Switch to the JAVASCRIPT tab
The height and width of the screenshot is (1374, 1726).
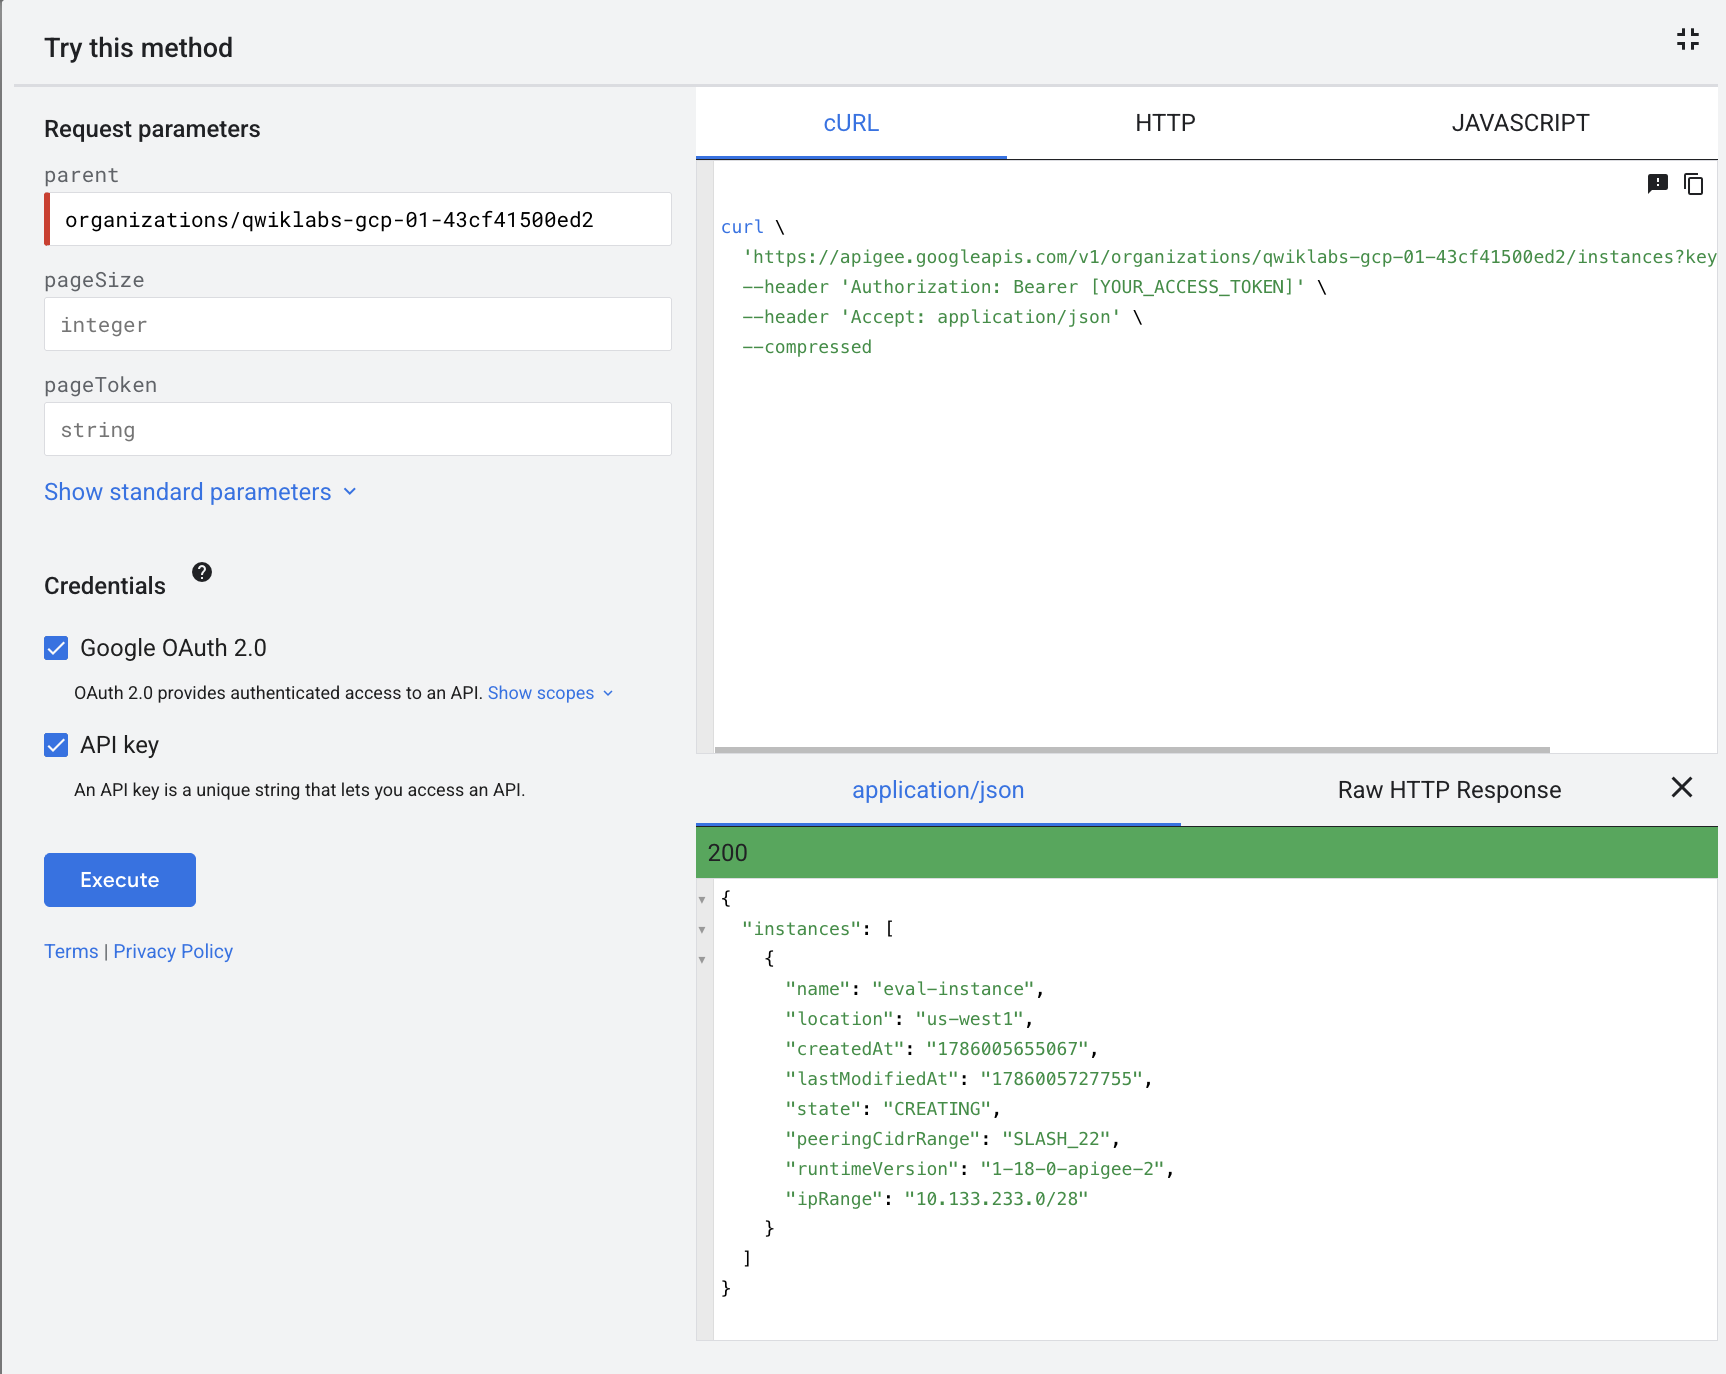pos(1520,123)
